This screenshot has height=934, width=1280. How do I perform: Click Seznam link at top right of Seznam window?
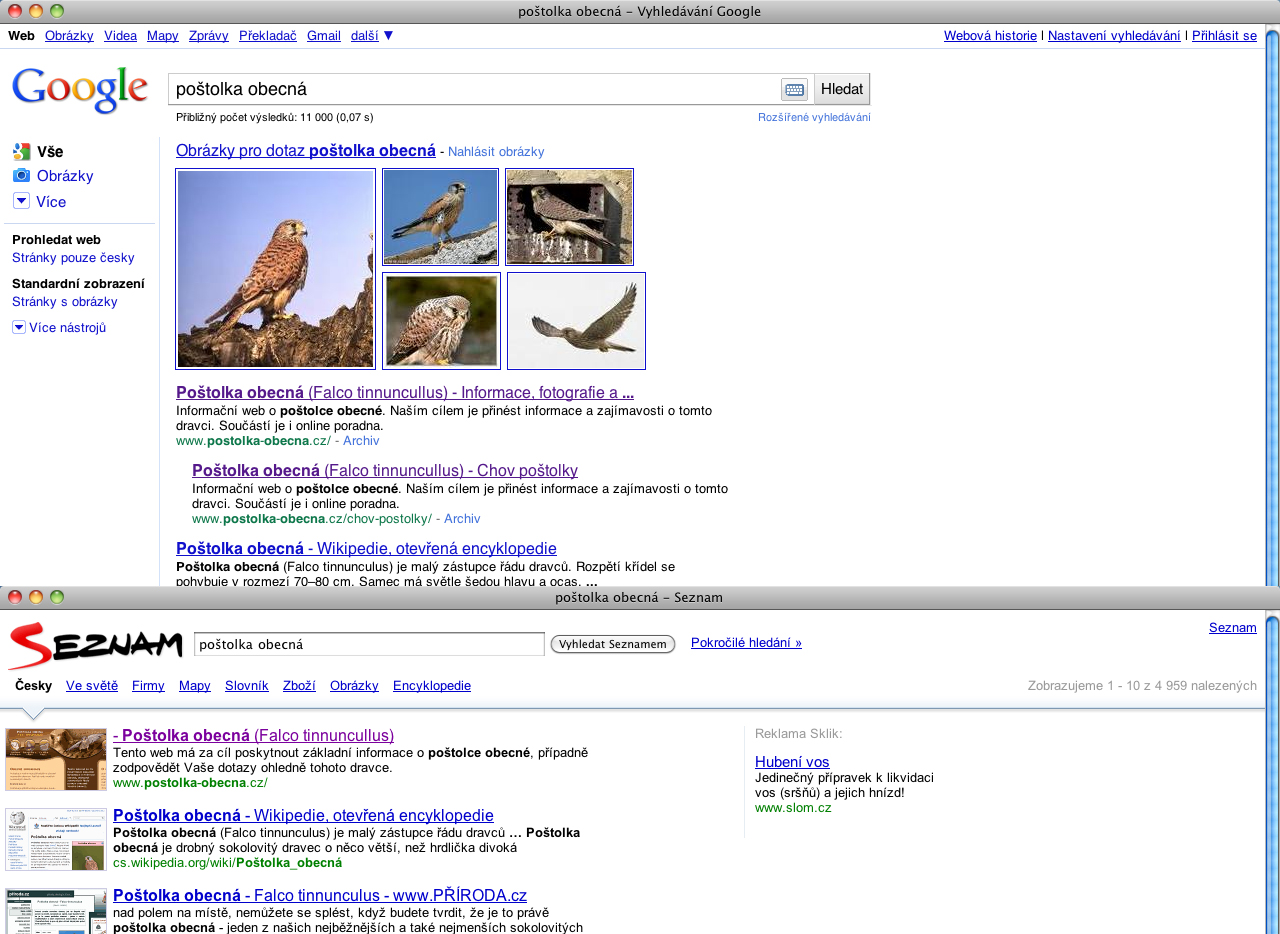coord(1233,627)
